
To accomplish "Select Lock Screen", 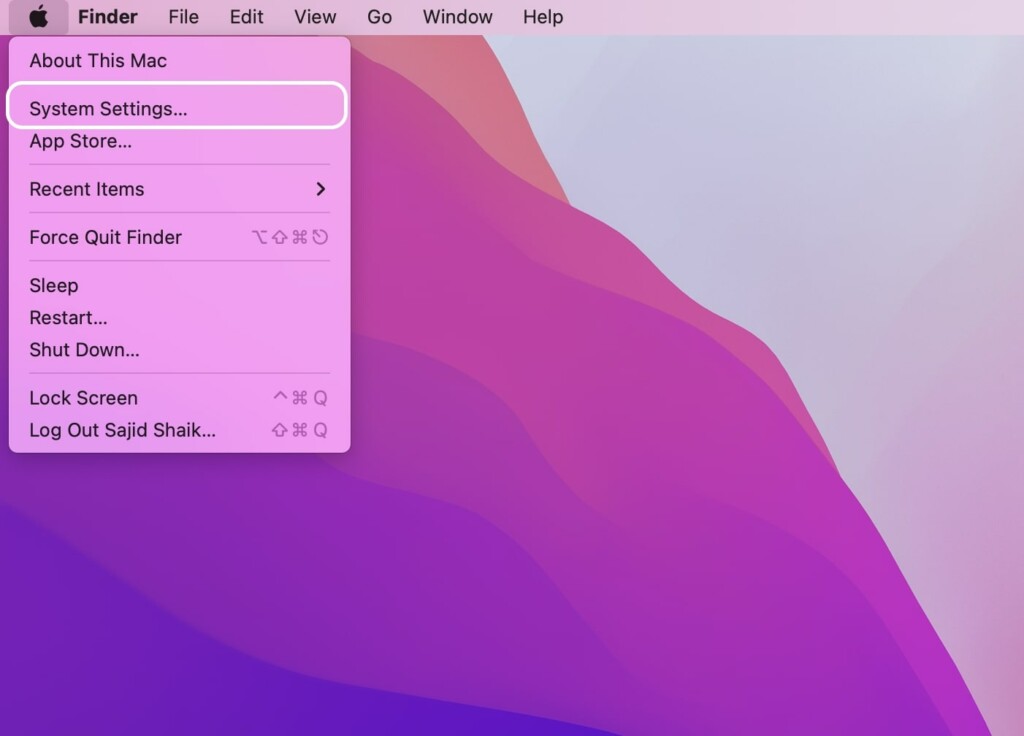I will pyautogui.click(x=180, y=398).
